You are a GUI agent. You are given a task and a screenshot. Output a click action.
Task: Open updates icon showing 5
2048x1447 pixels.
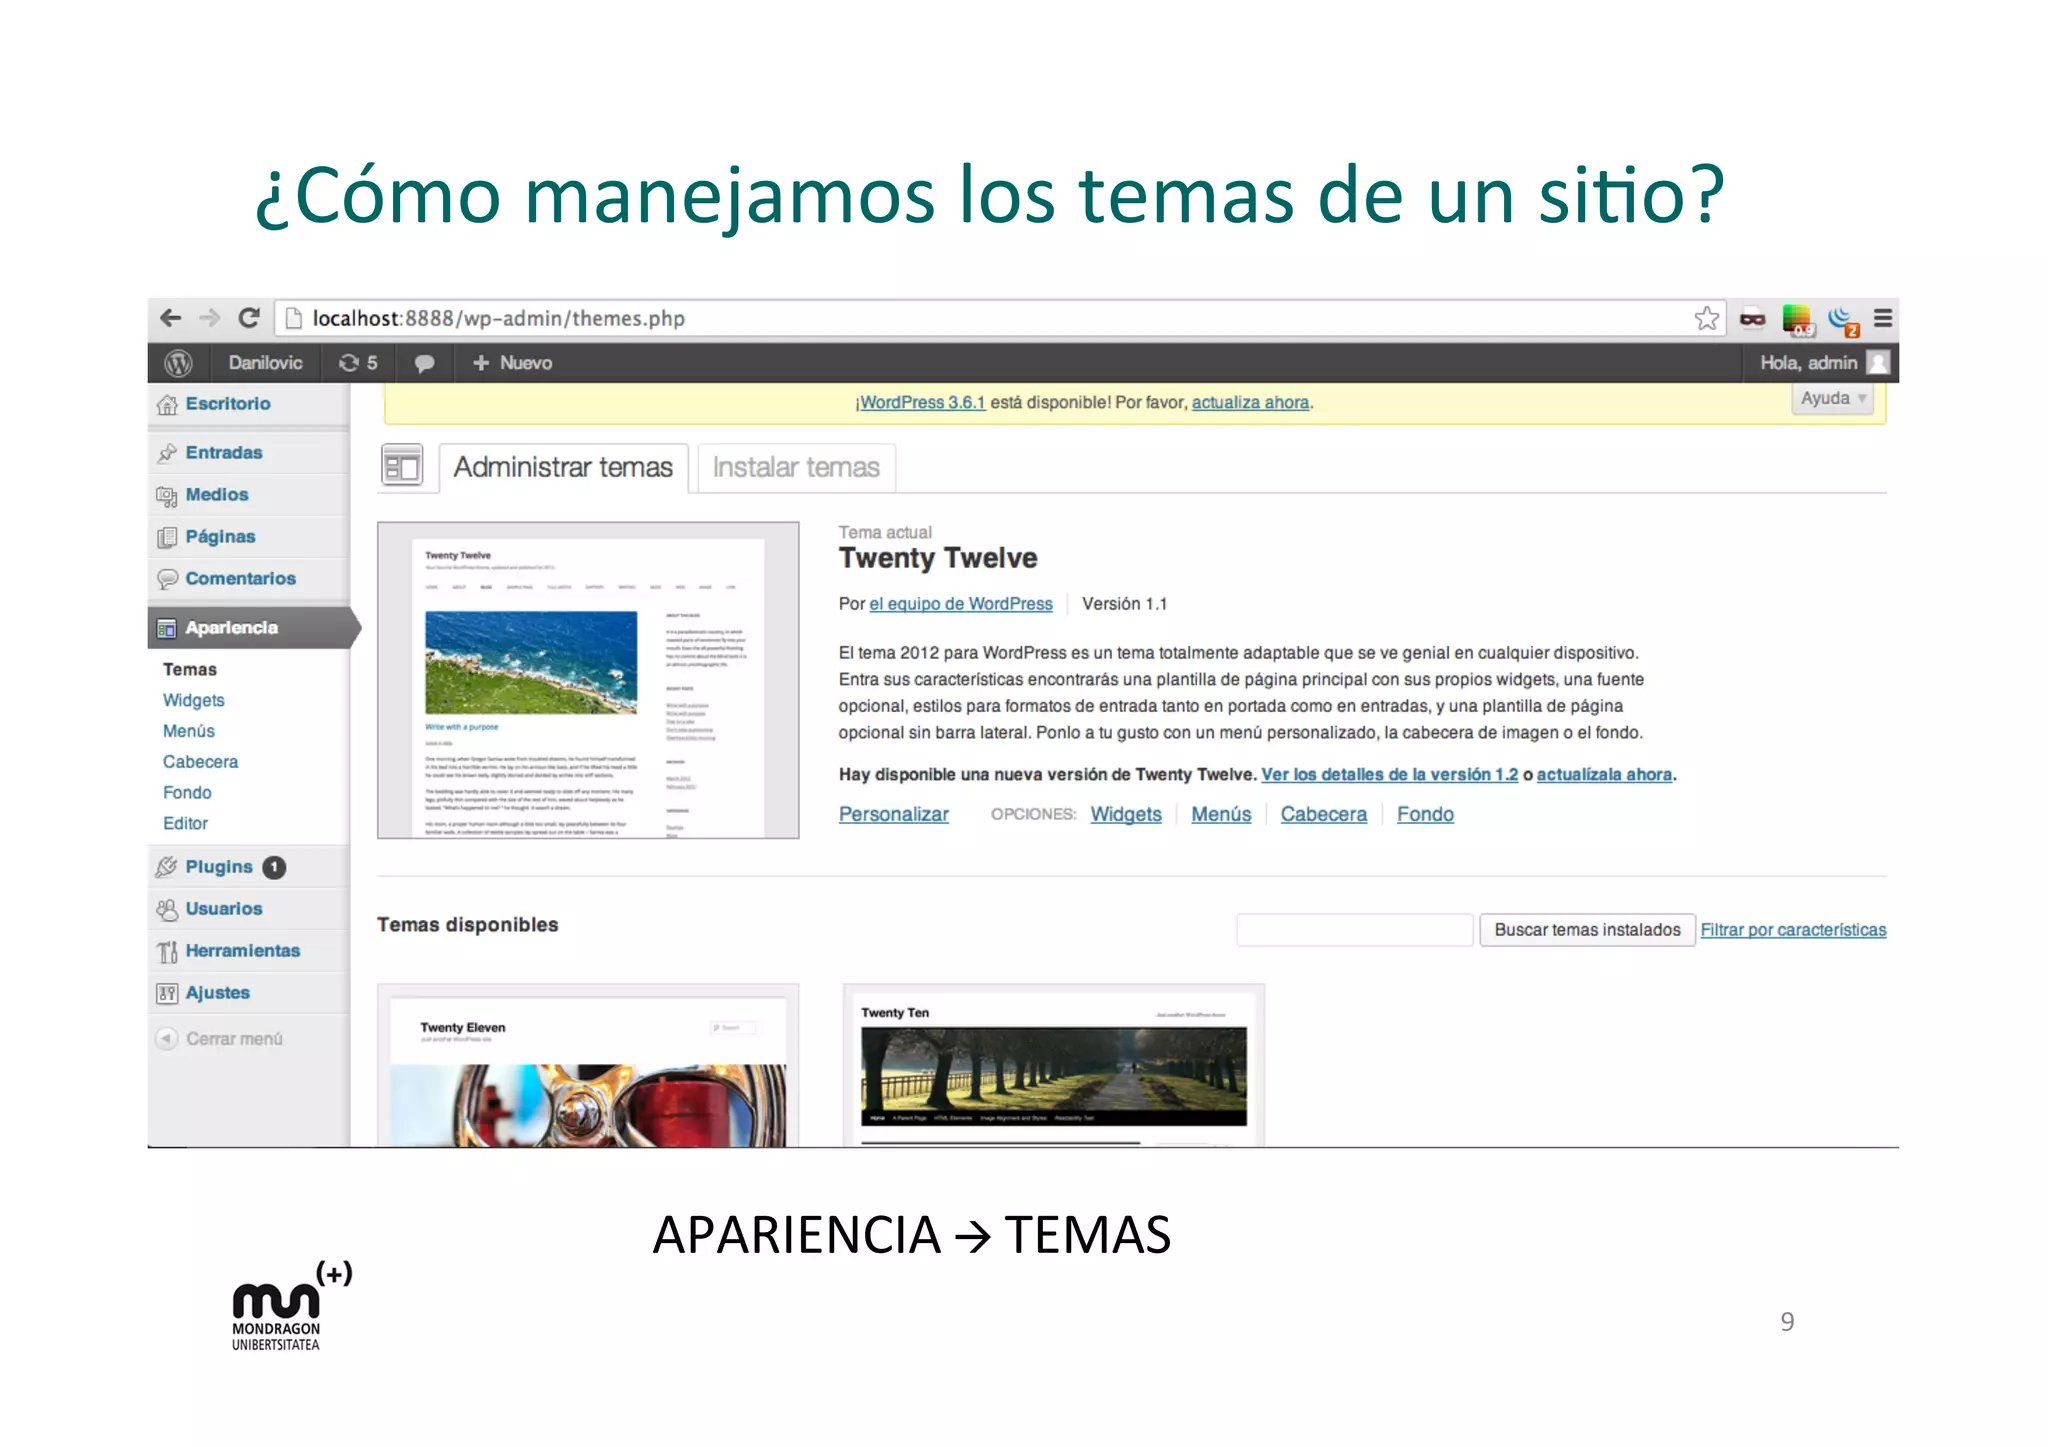(358, 363)
